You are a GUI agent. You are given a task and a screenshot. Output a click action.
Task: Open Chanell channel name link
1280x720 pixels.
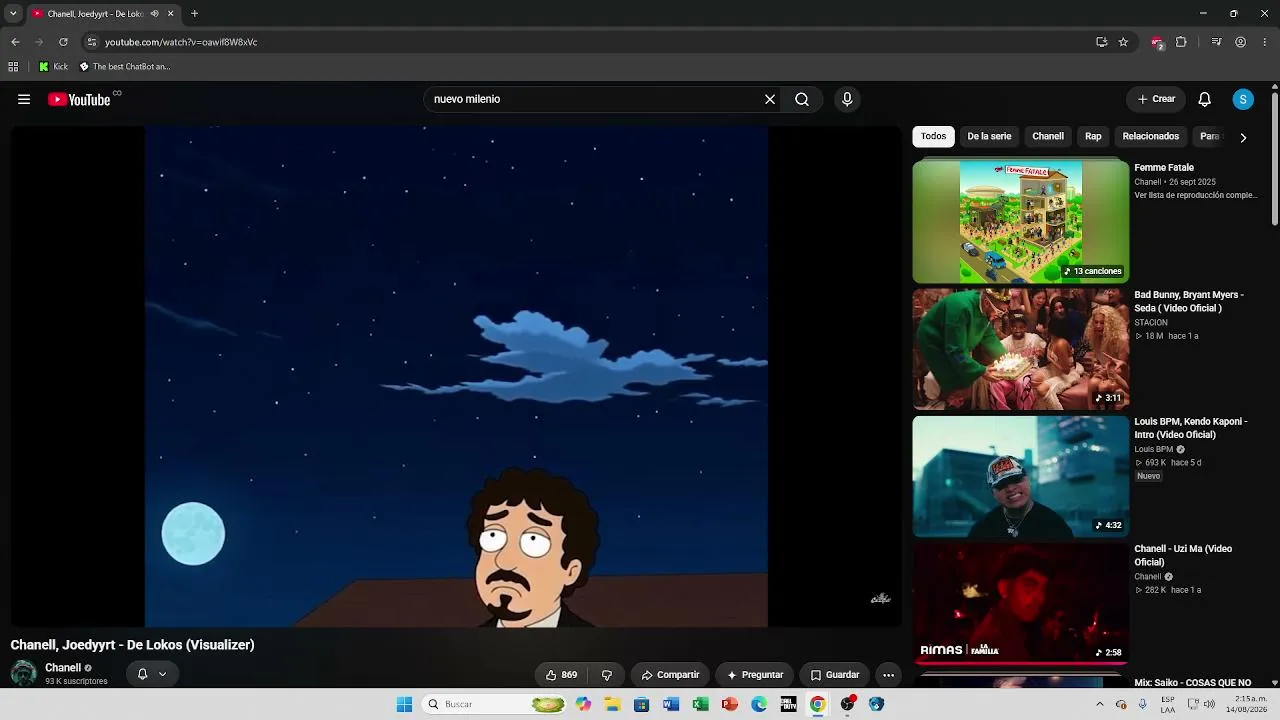pyautogui.click(x=63, y=668)
